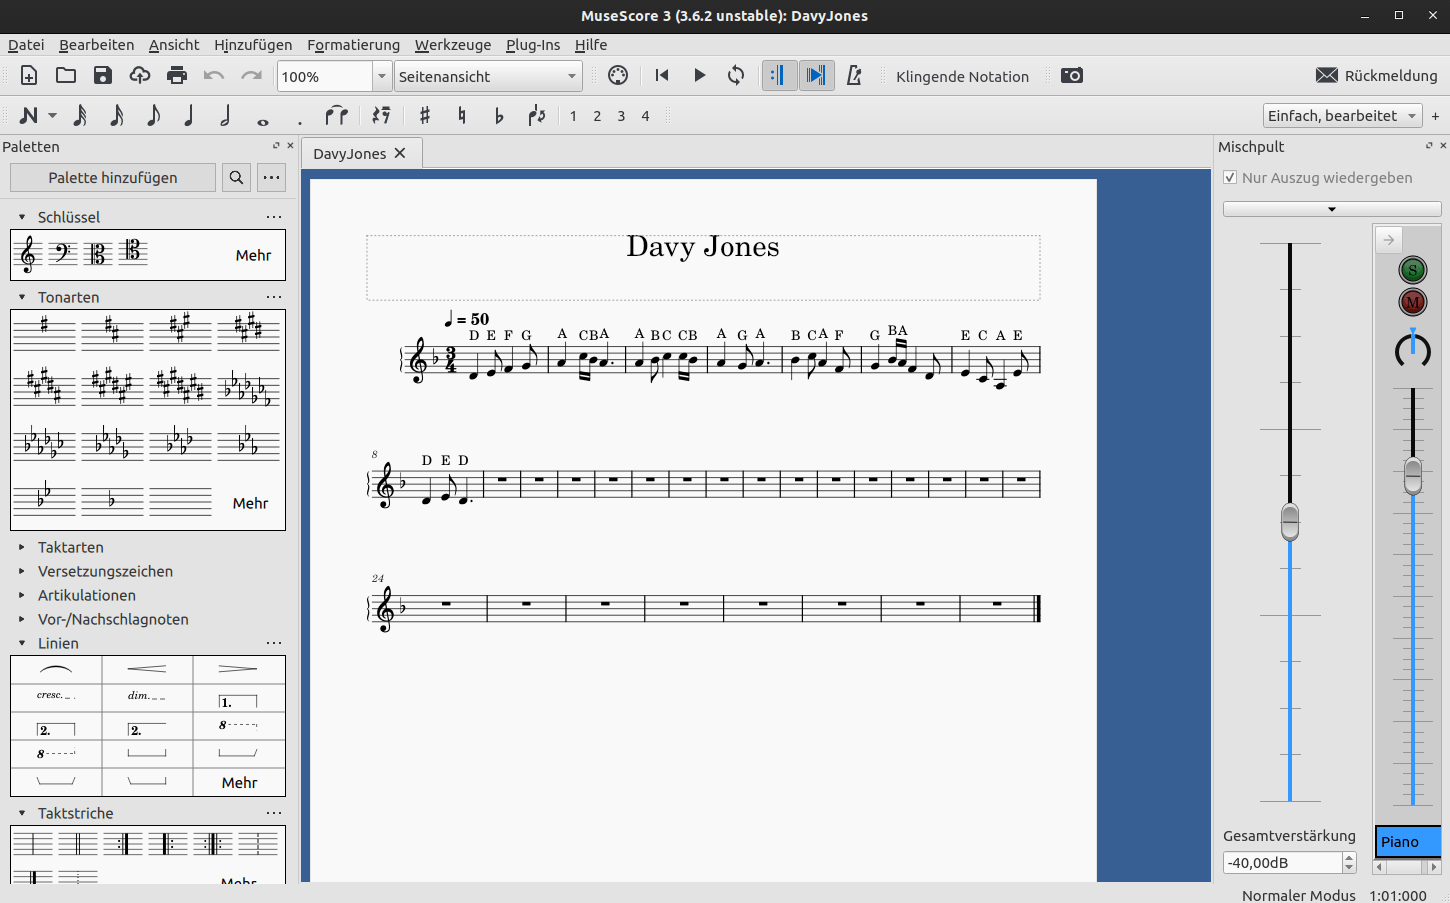Screen dimensions: 1450x903
Task: Toggle loop playback icon
Action: (x=736, y=76)
